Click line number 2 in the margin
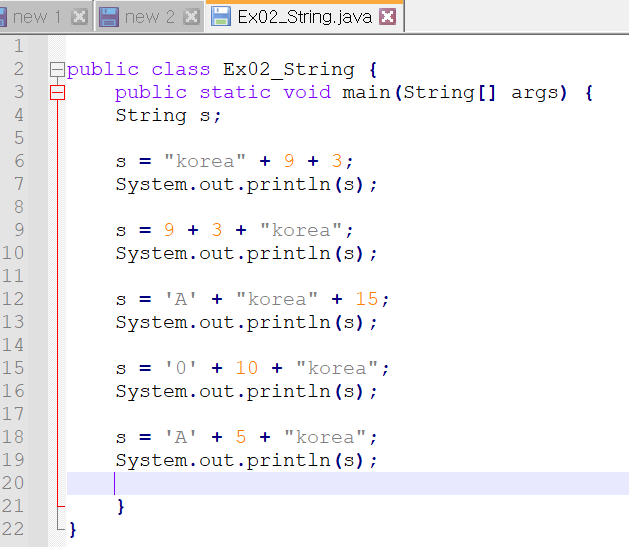The height and width of the screenshot is (547, 629). coord(19,69)
